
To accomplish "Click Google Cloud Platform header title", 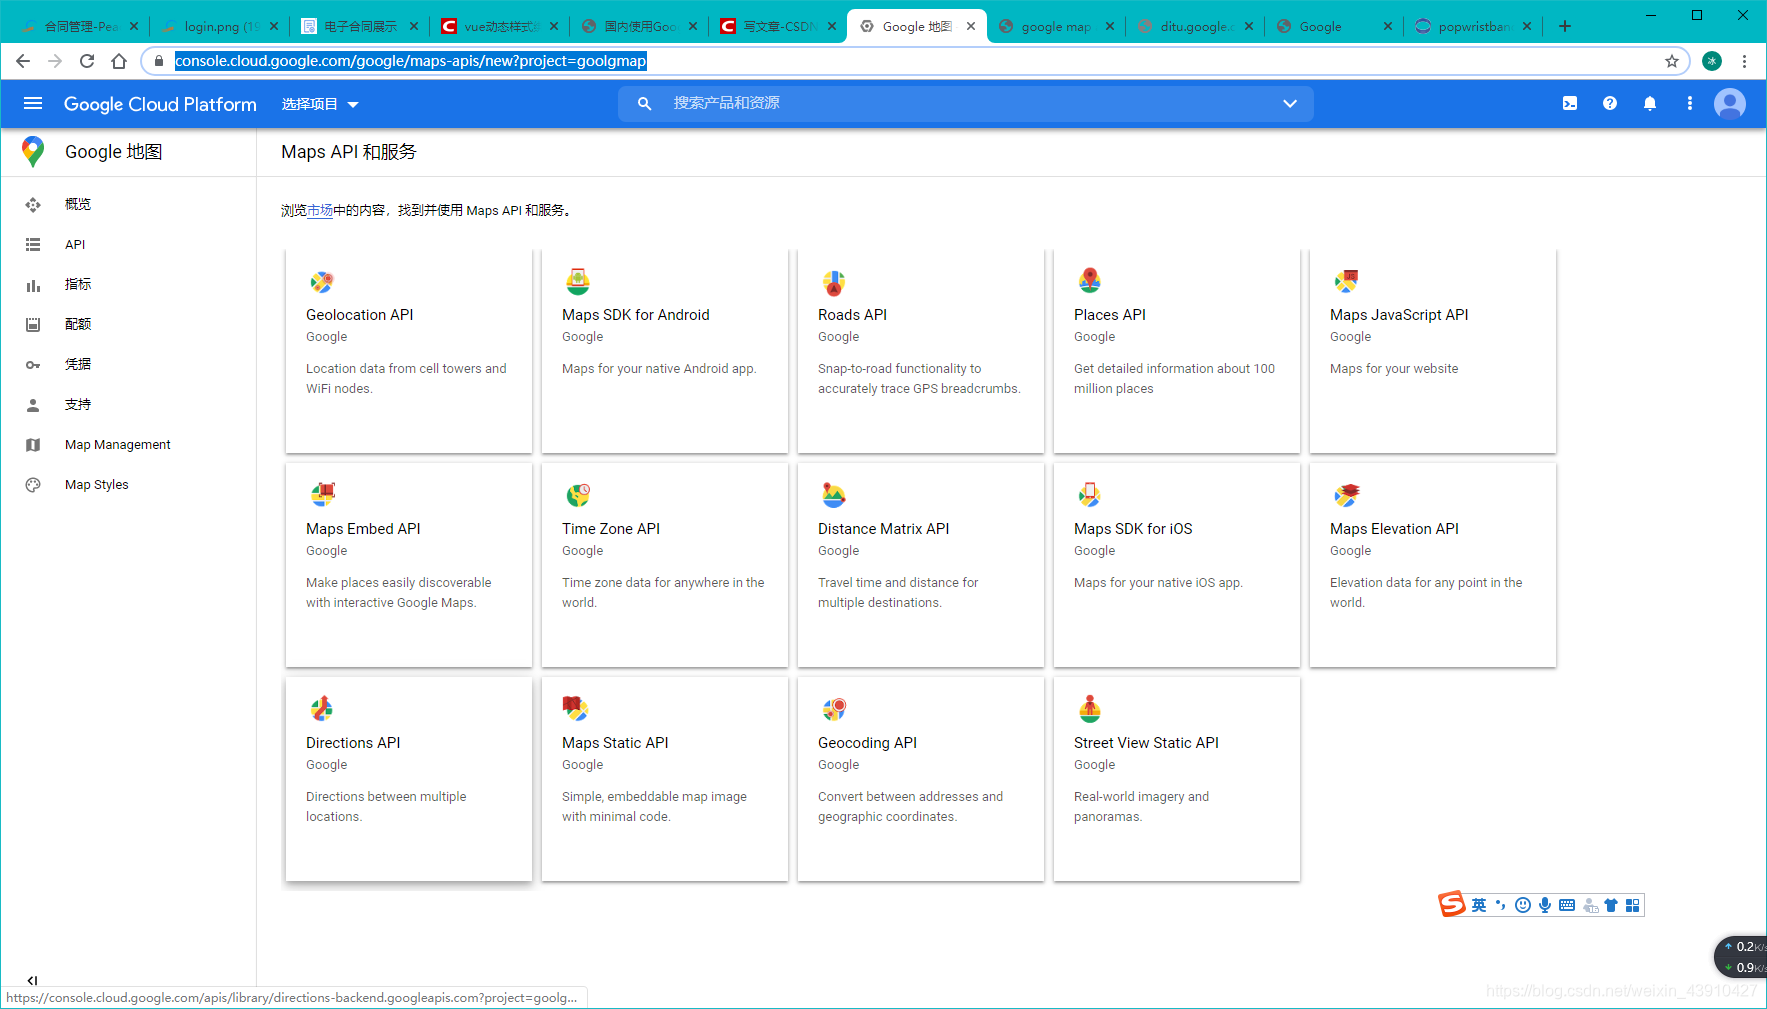I will point(160,104).
